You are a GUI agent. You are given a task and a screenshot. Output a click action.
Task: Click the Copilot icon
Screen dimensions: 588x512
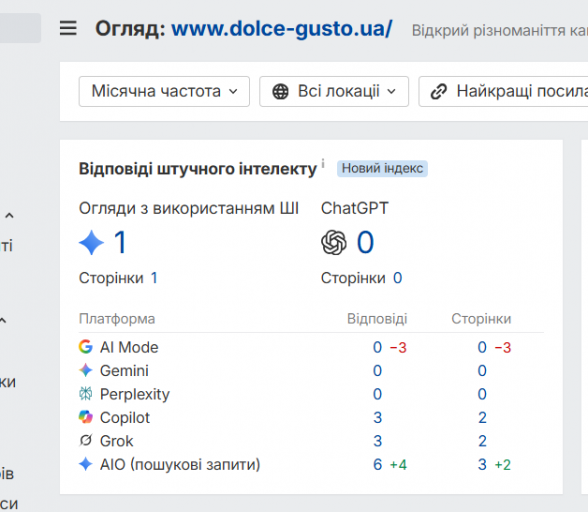point(86,417)
